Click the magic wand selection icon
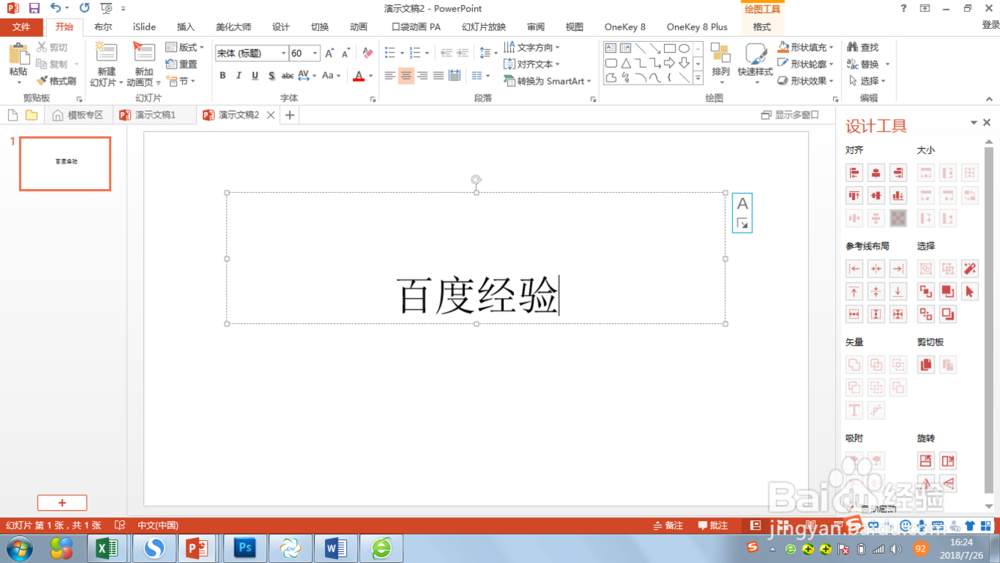Image resolution: width=1000 pixels, height=563 pixels. [969, 268]
